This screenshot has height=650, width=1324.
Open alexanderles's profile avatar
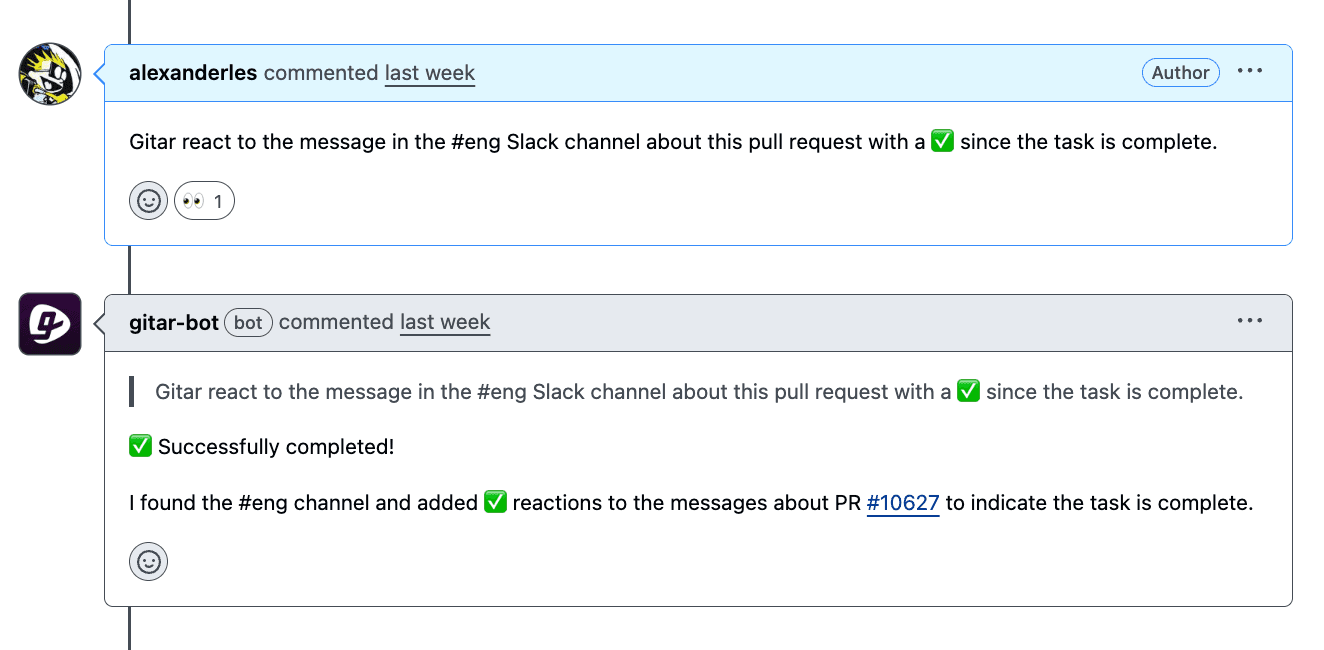[x=47, y=73]
